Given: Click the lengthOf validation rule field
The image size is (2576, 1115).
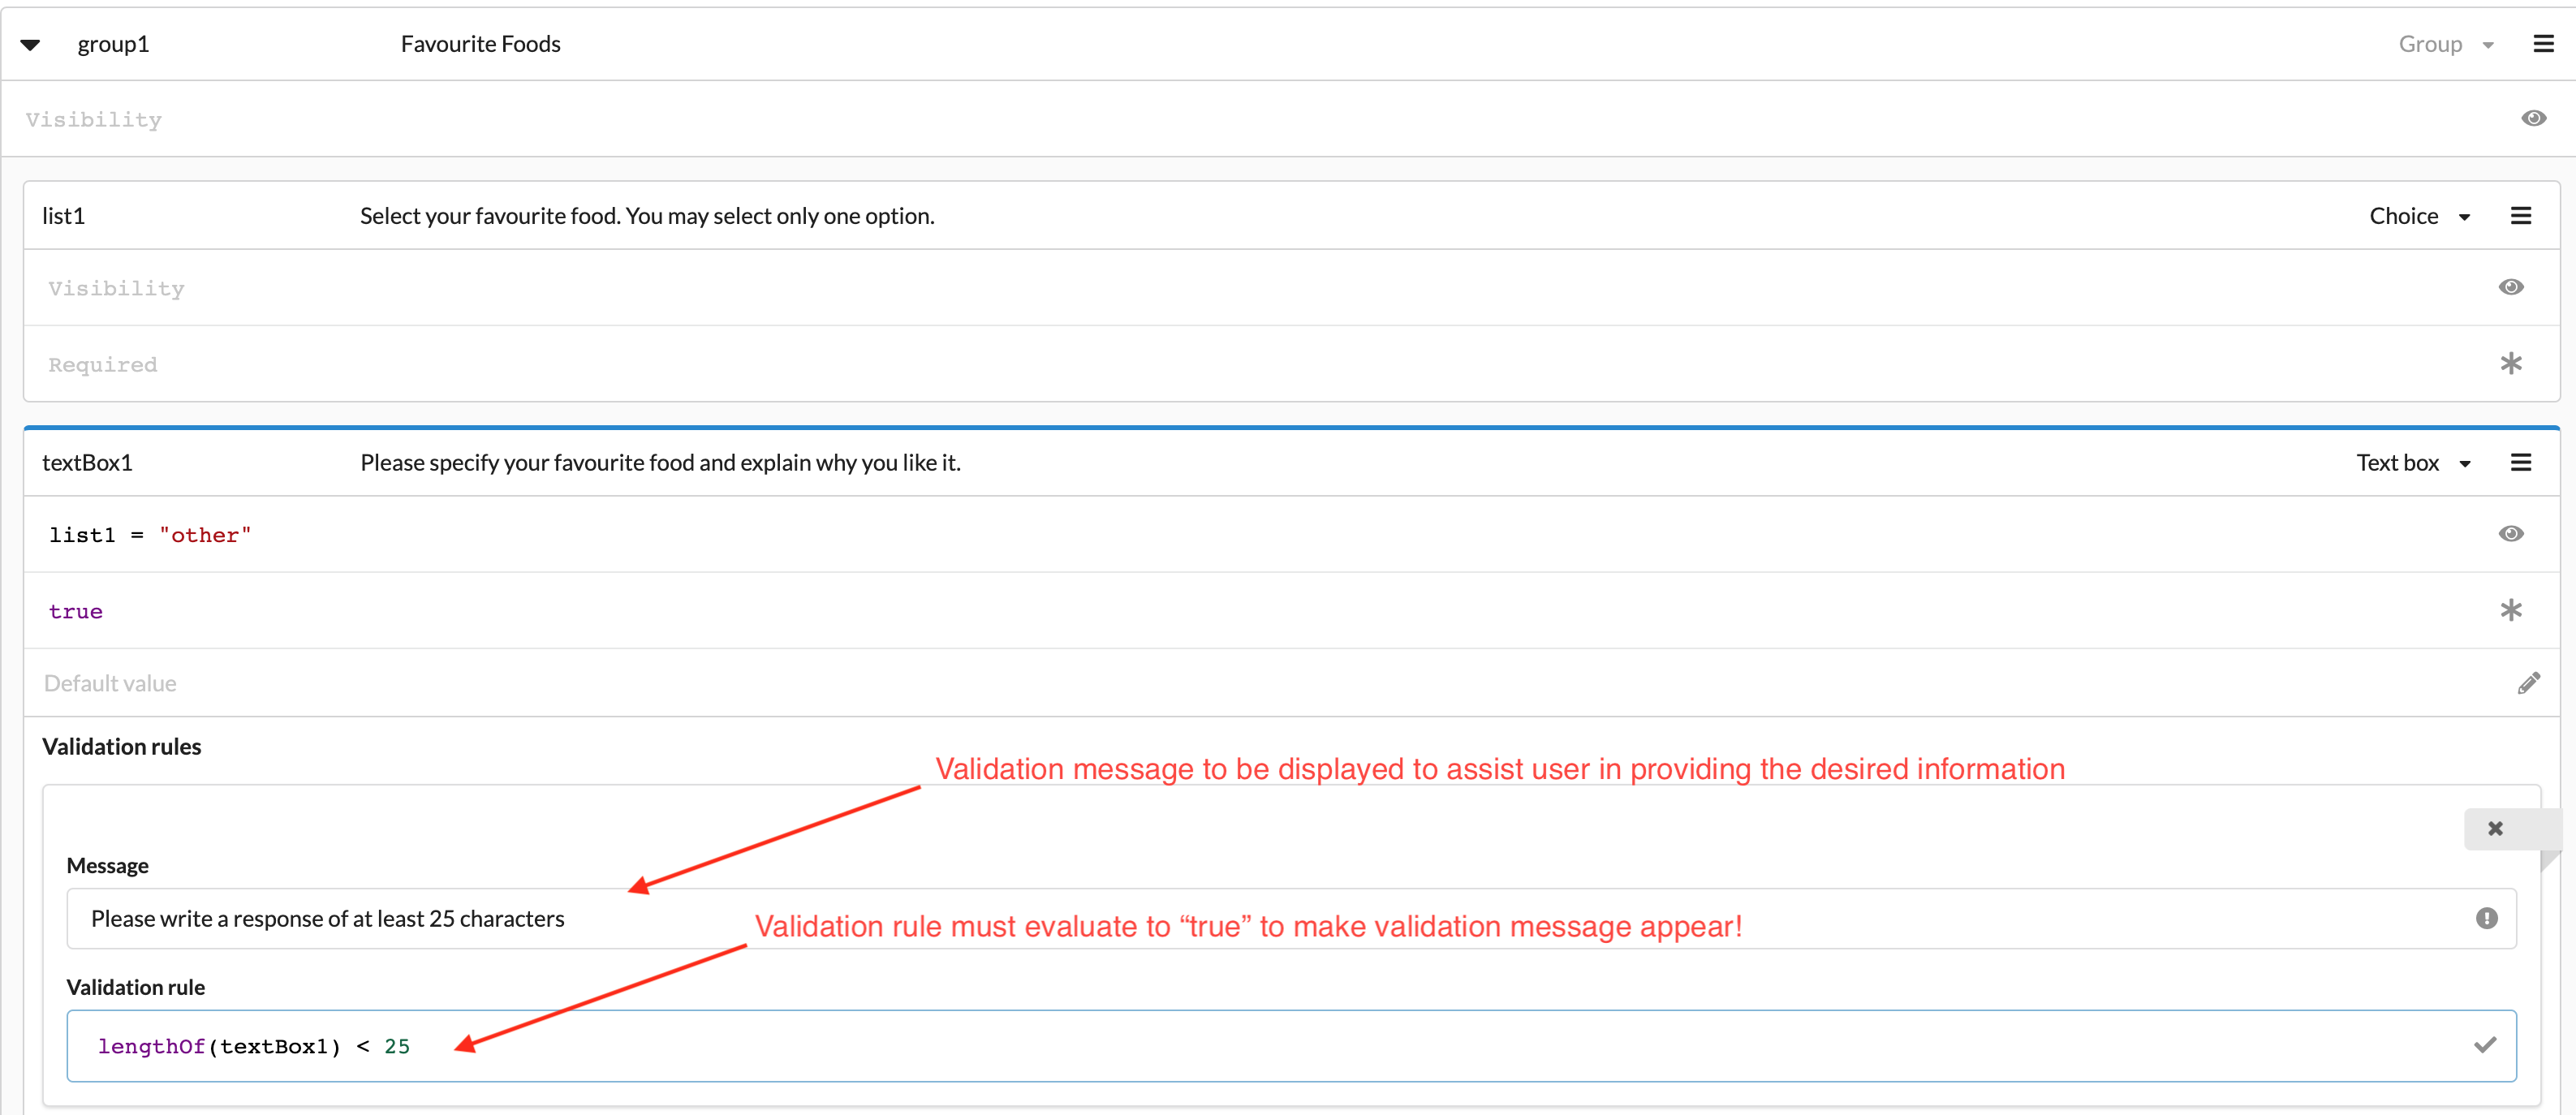Looking at the screenshot, I should 1200,1045.
